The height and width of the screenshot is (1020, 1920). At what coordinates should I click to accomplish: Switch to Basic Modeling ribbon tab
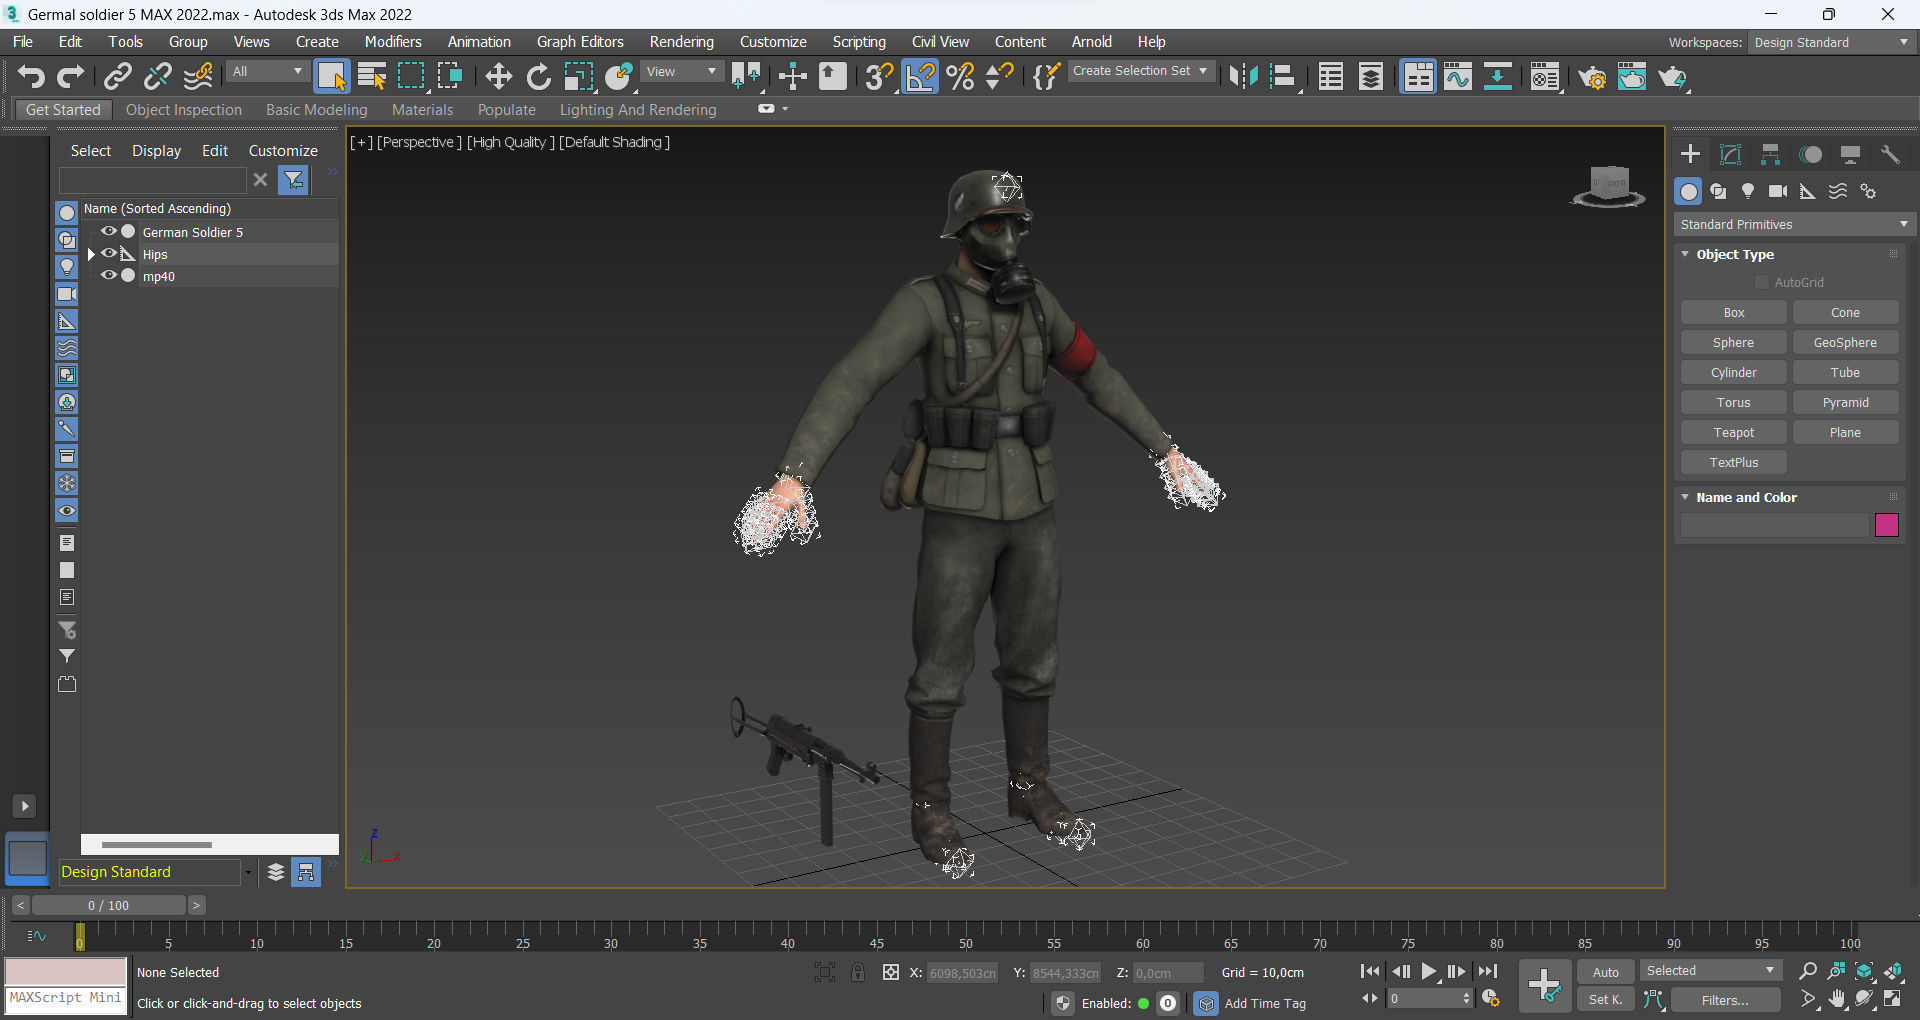[316, 110]
